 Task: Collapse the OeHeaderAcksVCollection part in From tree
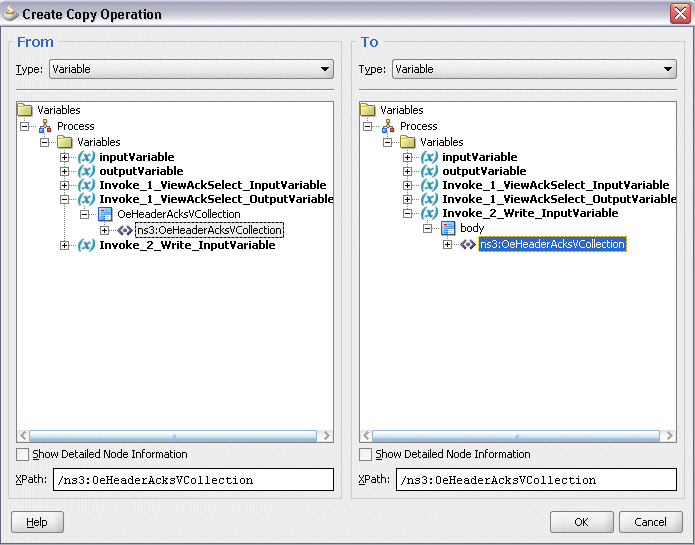point(85,215)
